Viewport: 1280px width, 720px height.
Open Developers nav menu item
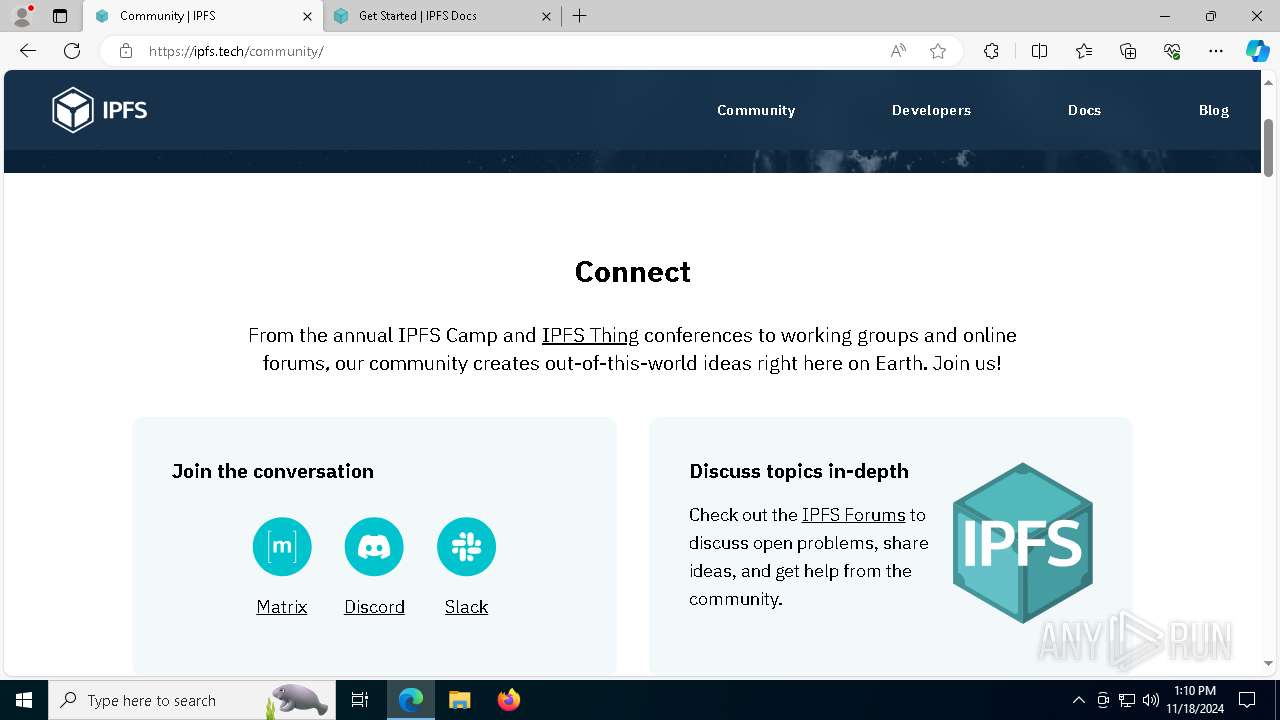tap(931, 110)
